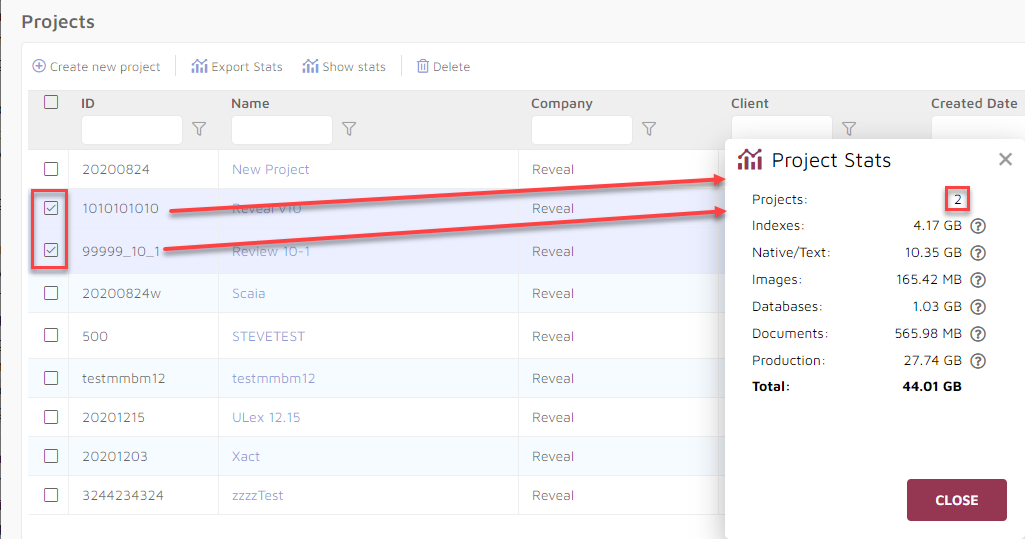The width and height of the screenshot is (1025, 539).
Task: Click the help icon next to Production
Action: click(x=978, y=361)
